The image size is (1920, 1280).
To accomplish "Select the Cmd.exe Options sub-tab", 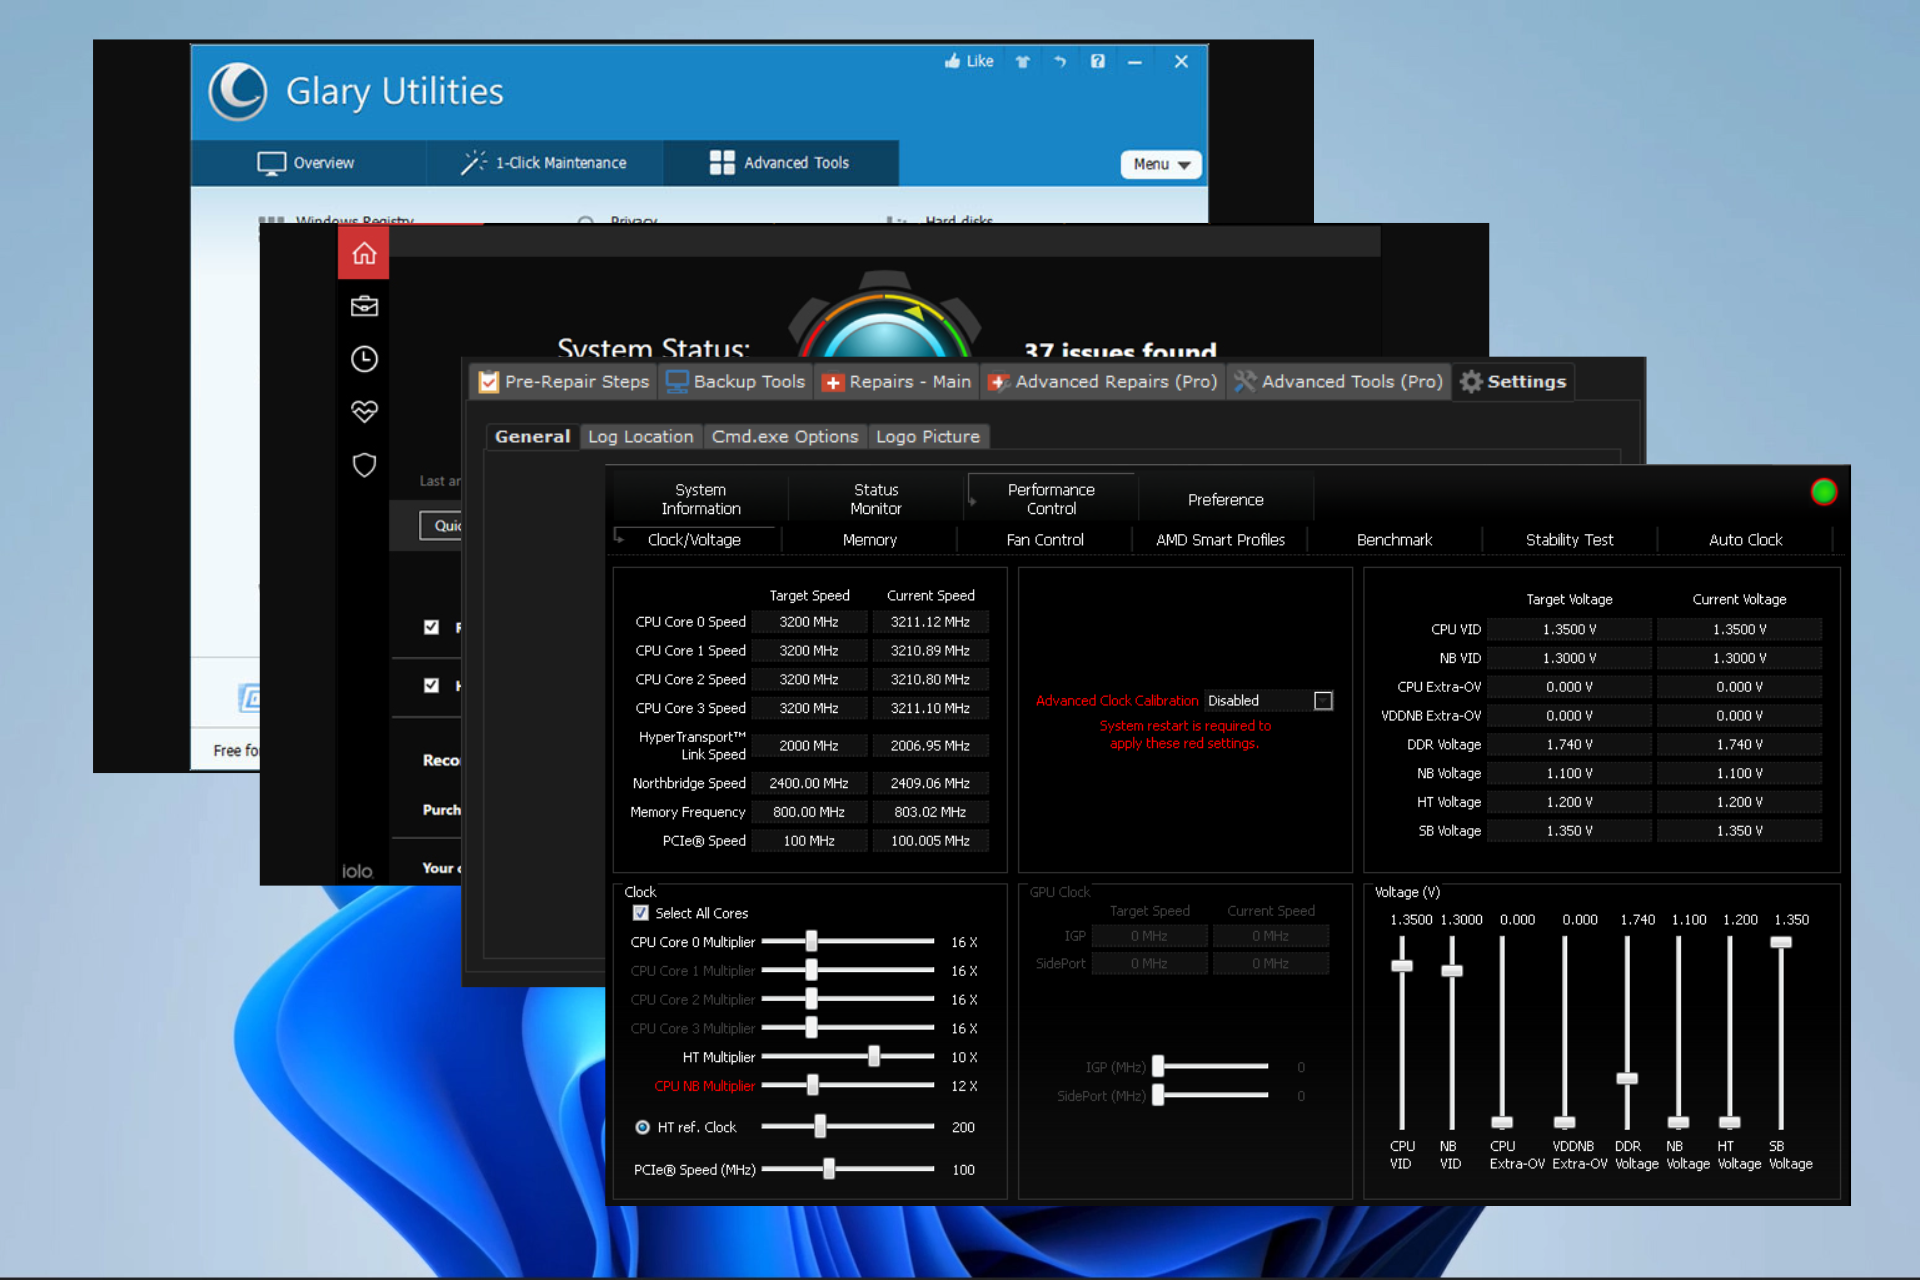I will pos(785,437).
